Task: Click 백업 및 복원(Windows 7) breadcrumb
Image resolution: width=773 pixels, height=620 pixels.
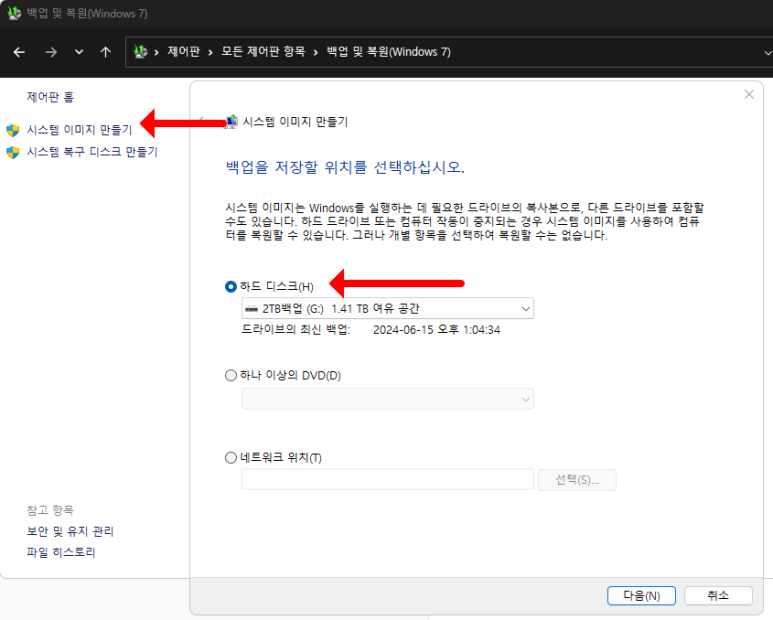Action: tap(388, 52)
